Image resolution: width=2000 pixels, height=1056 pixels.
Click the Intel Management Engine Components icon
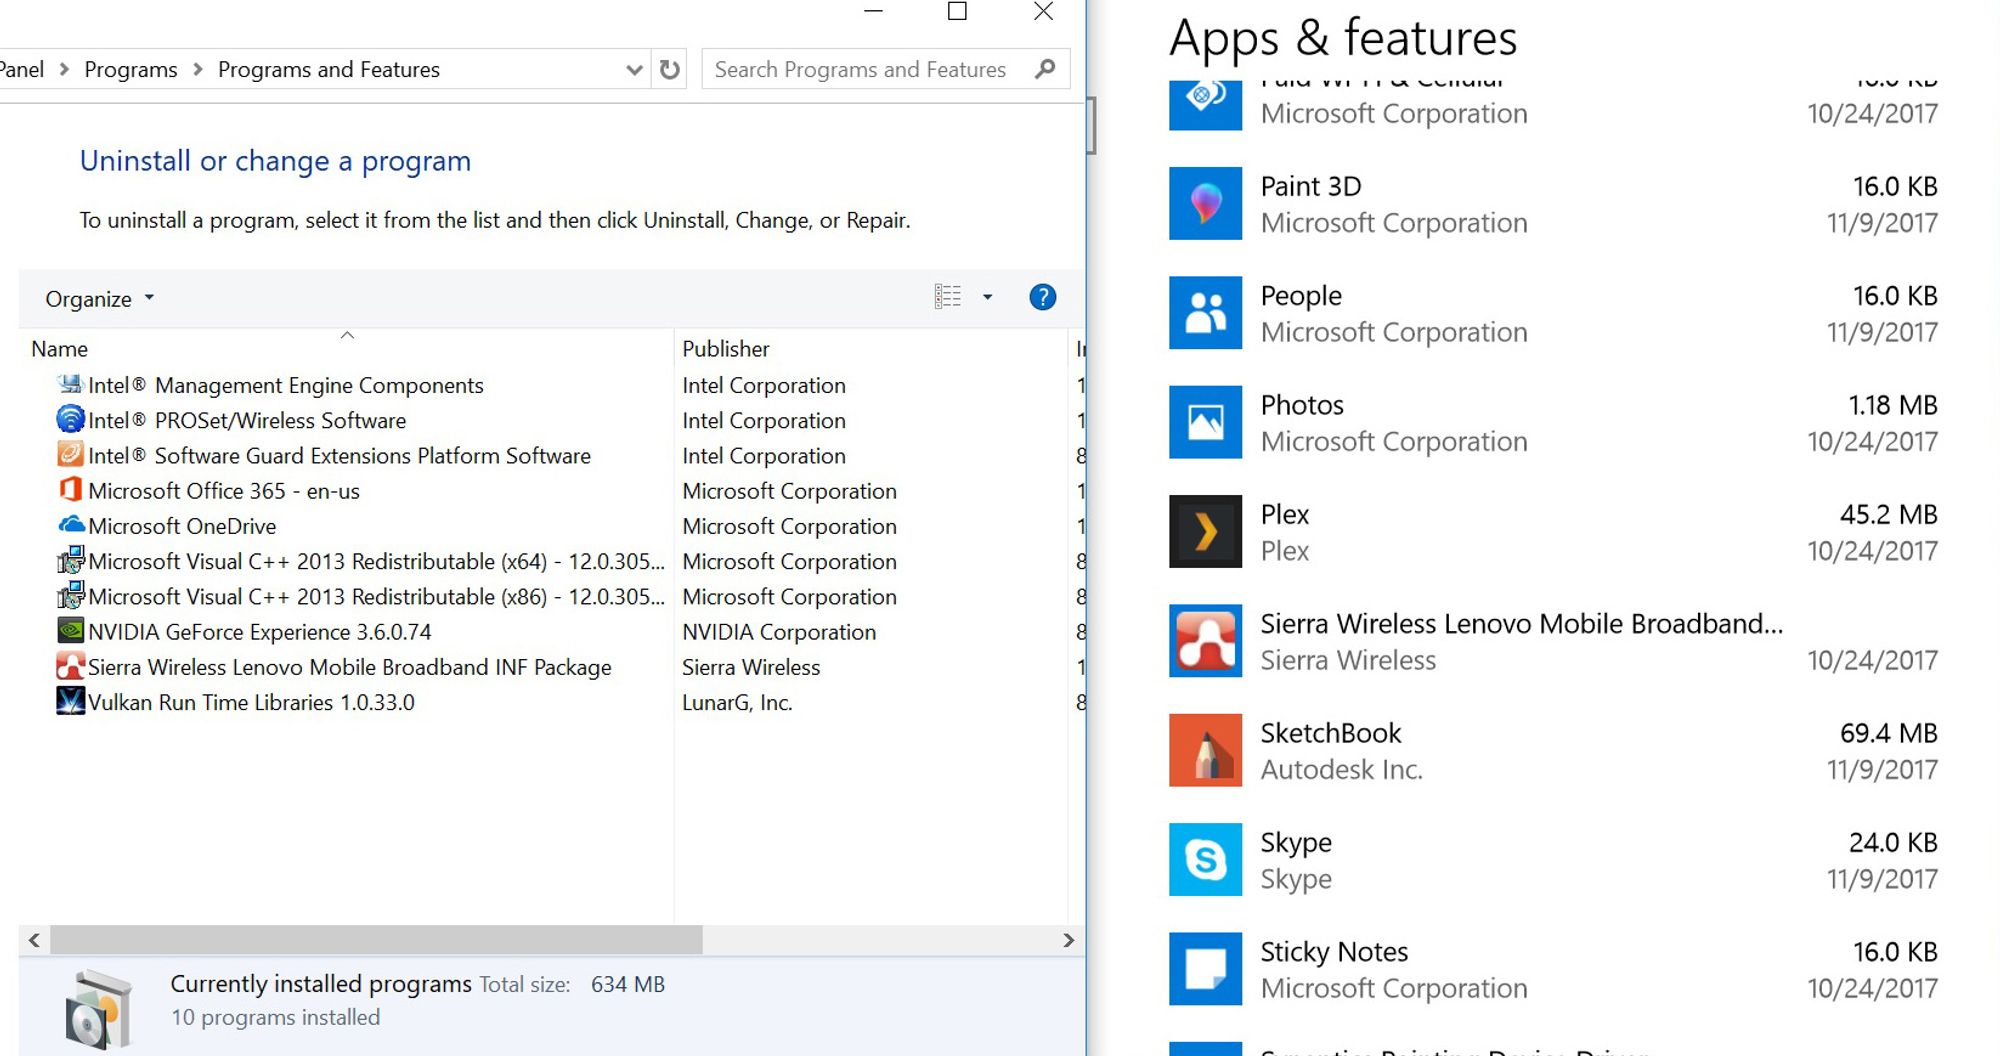tap(70, 385)
